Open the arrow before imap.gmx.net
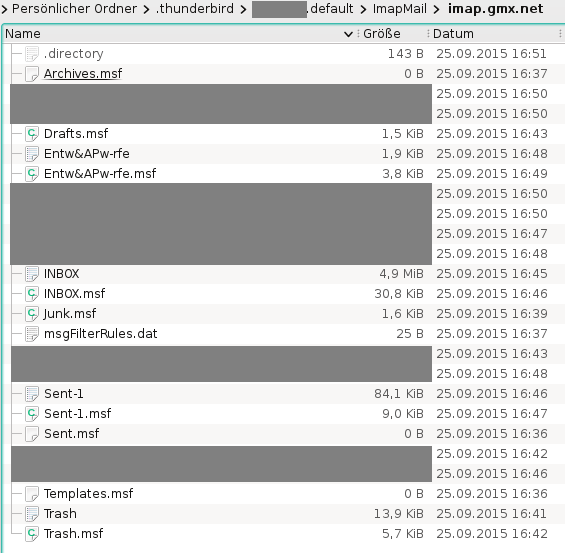This screenshot has height=553, width=565. (437, 9)
